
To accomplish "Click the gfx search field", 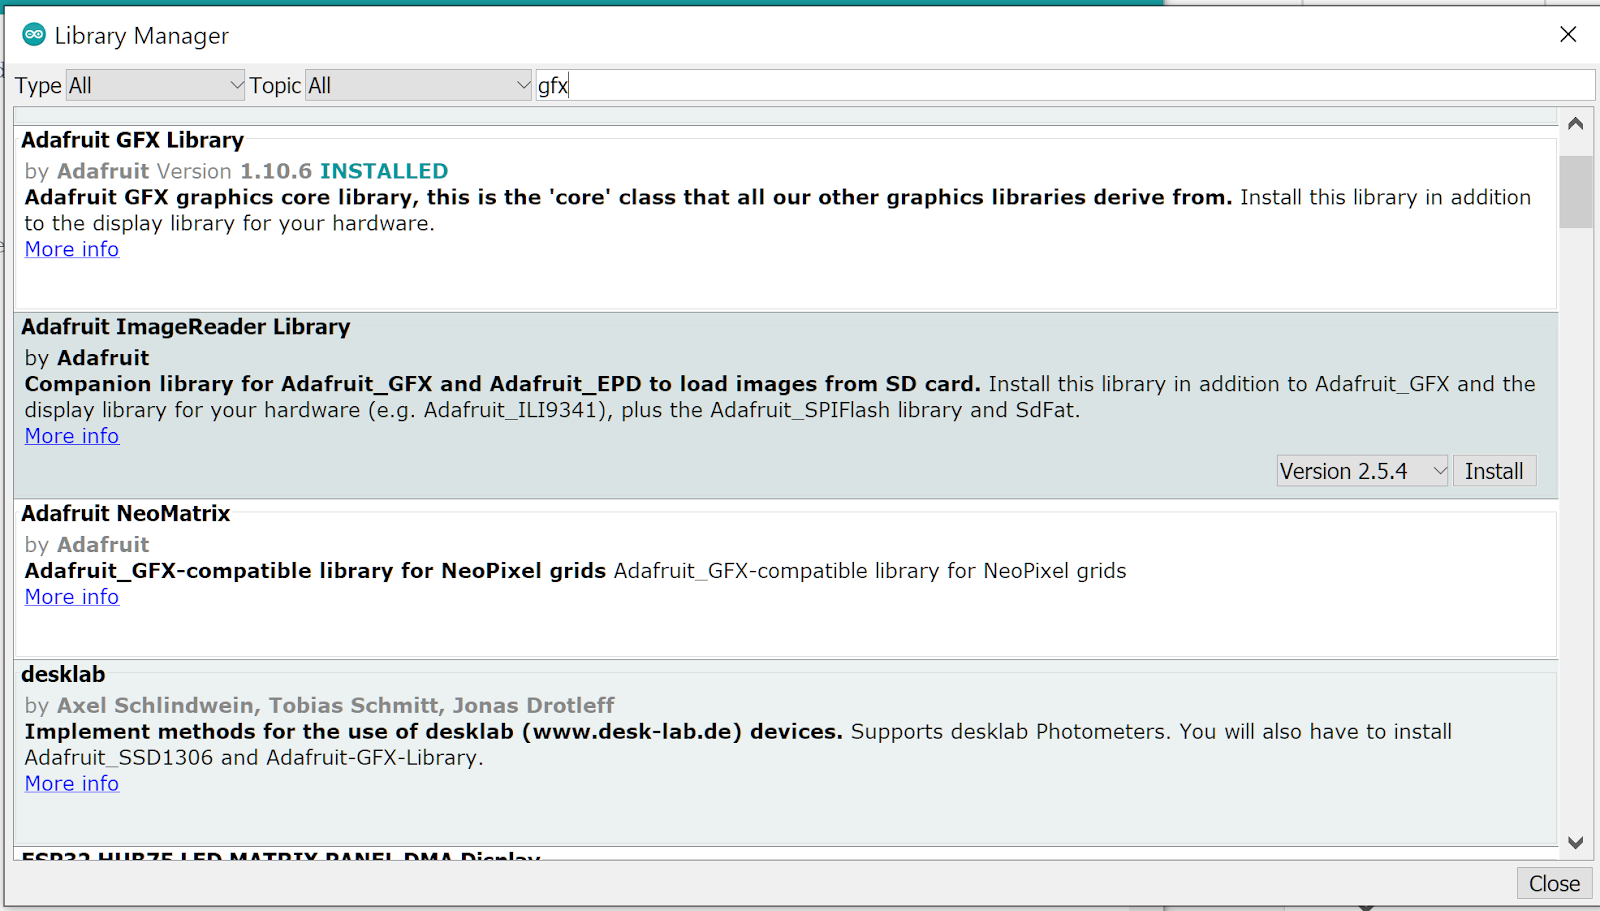I will coord(1065,86).
